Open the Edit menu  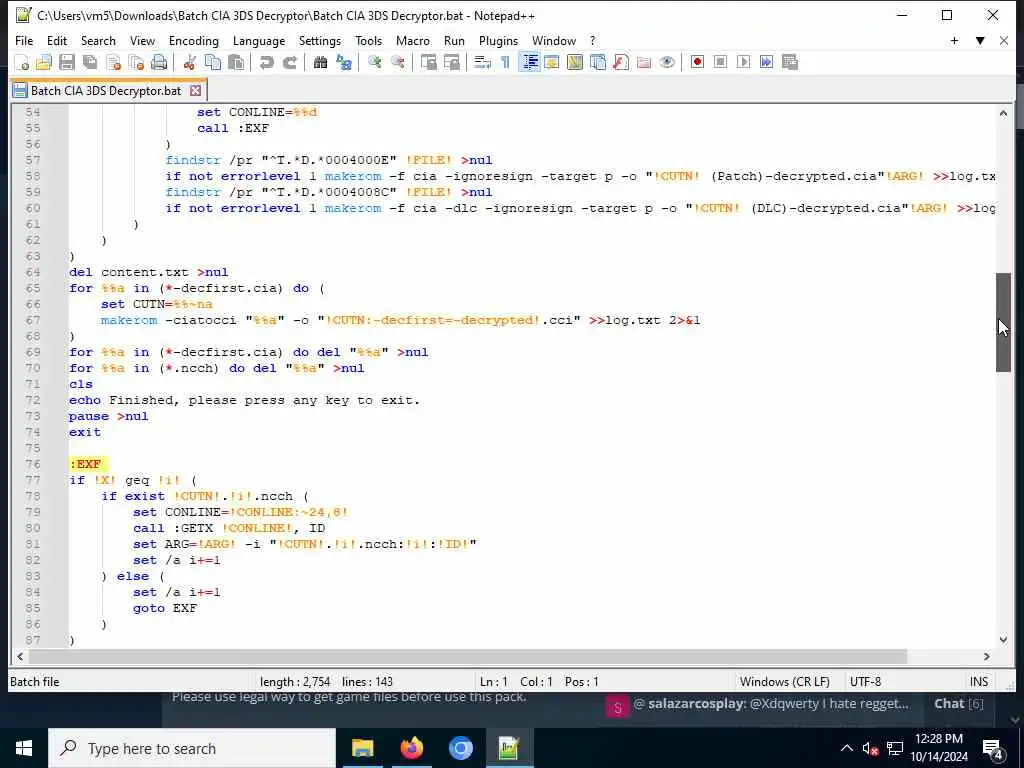tap(57, 40)
